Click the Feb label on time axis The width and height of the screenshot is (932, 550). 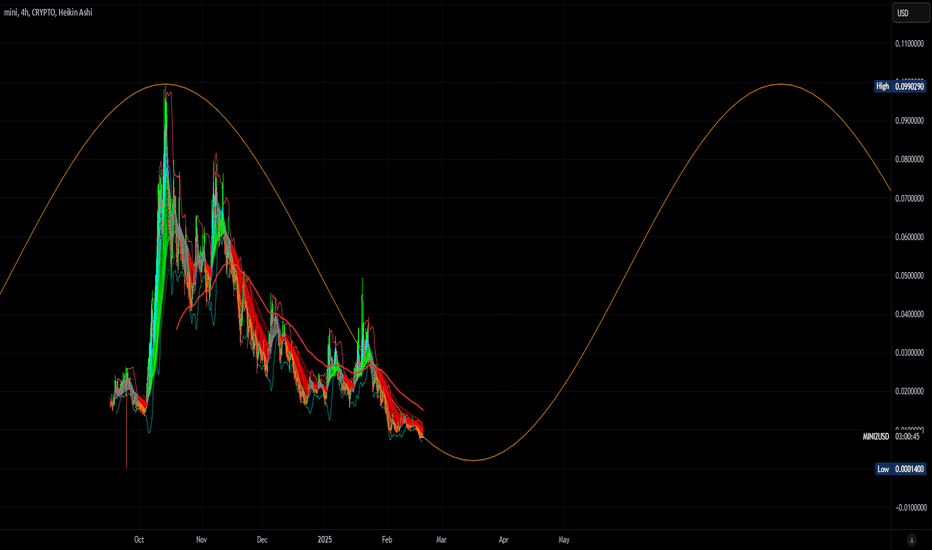[x=387, y=540]
